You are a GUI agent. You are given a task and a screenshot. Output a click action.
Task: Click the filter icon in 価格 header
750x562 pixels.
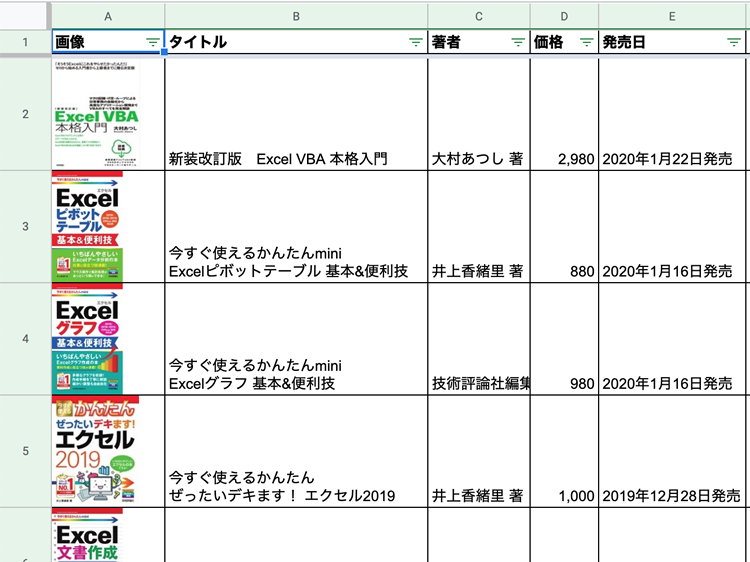586,42
